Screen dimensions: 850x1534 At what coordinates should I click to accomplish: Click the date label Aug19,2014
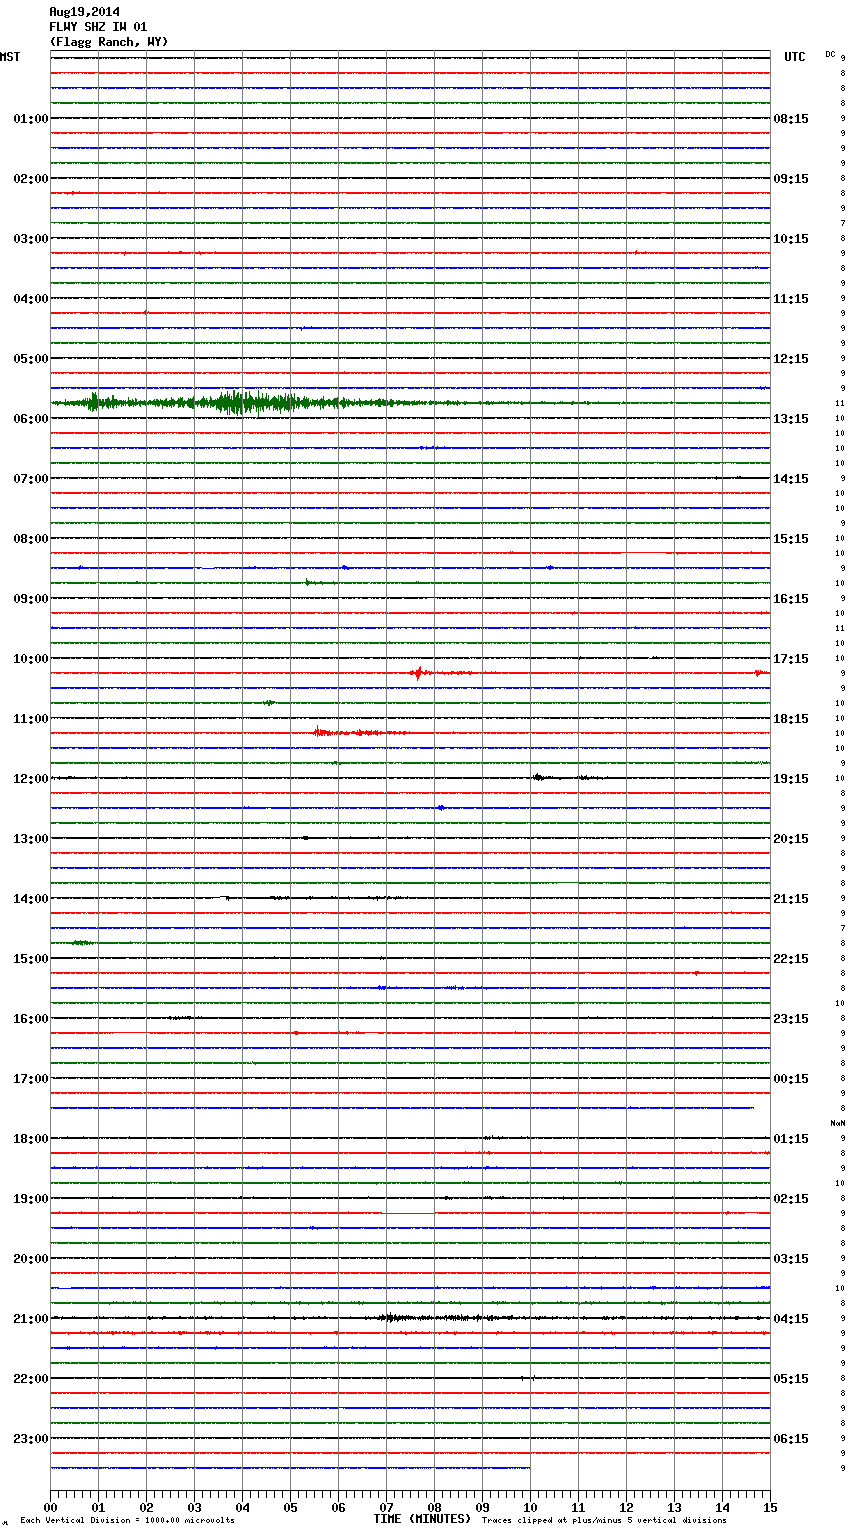(x=84, y=12)
